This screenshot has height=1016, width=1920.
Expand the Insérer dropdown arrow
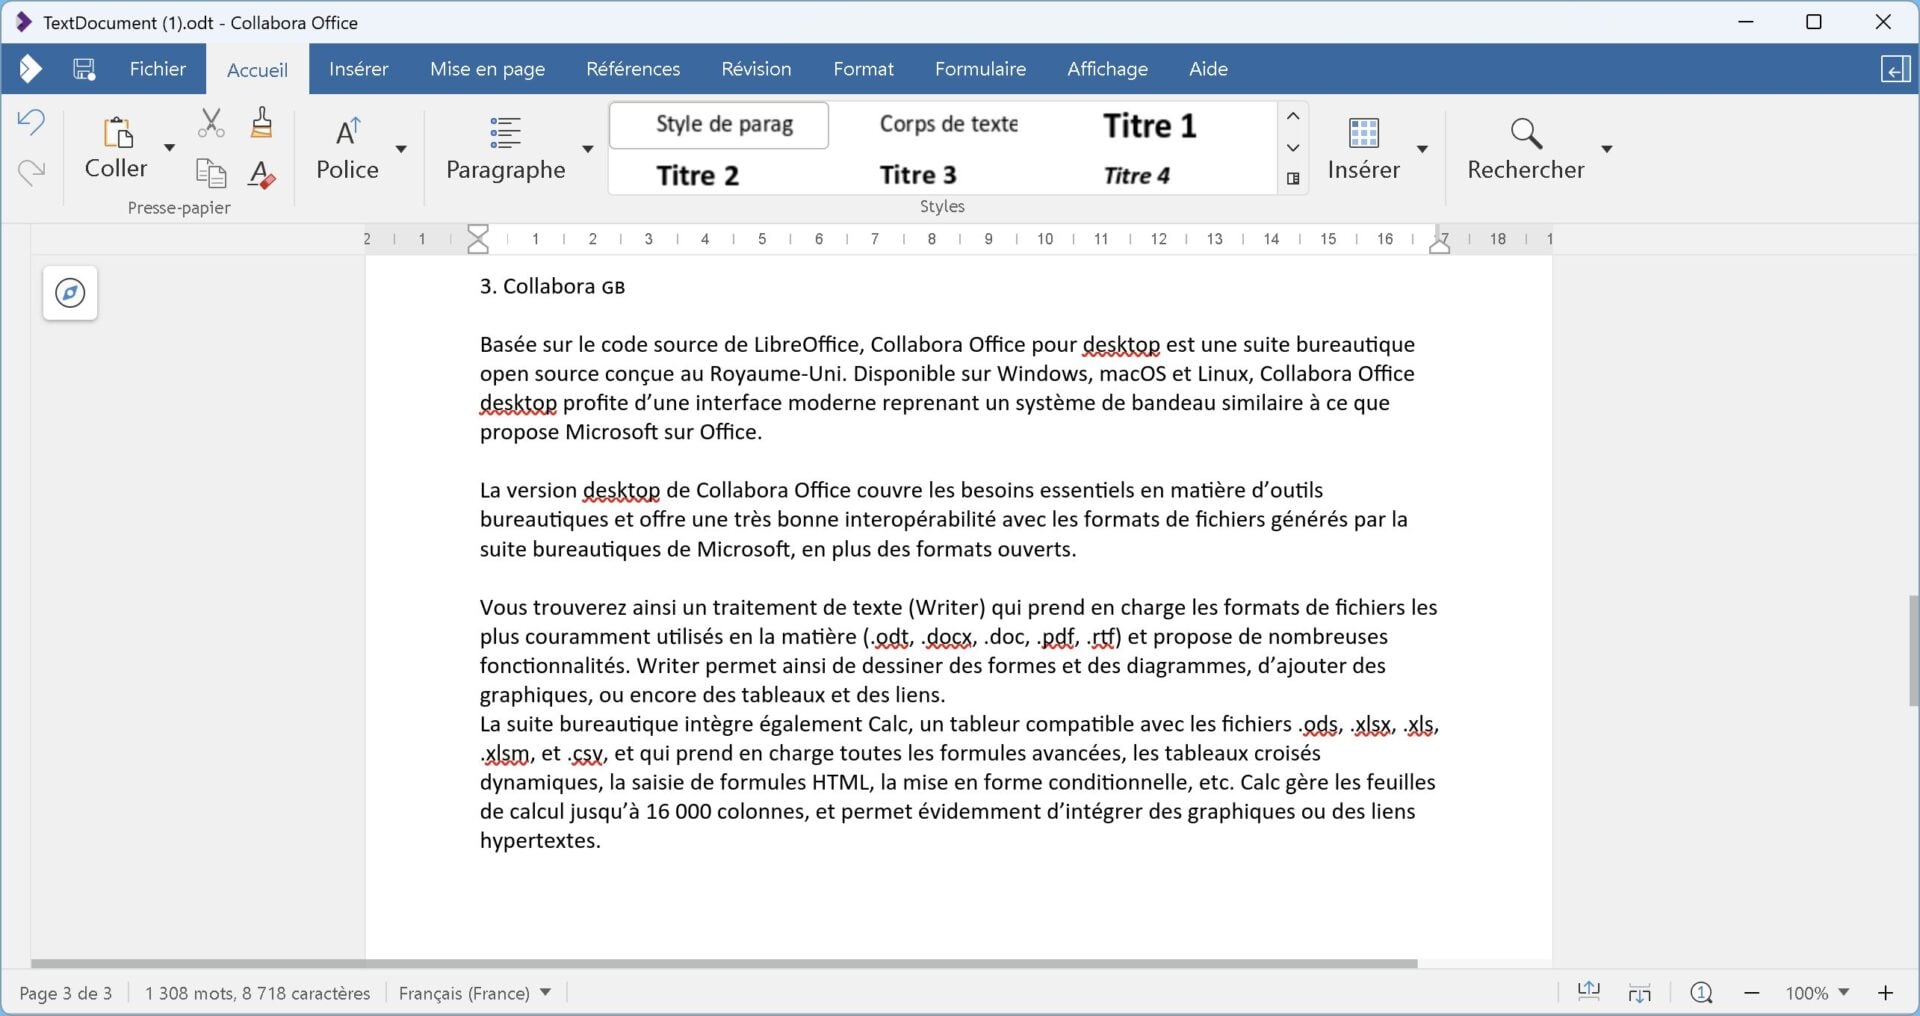1422,149
